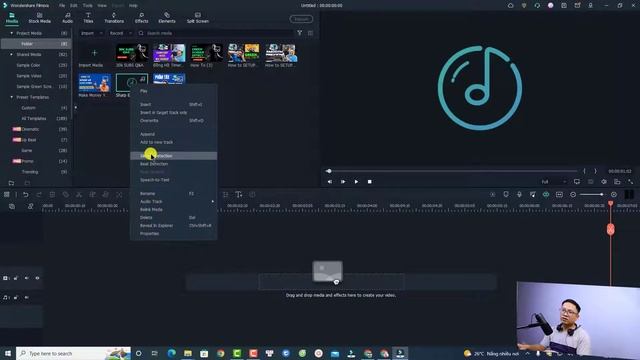Click the Search media field

pyautogui.click(x=215, y=33)
